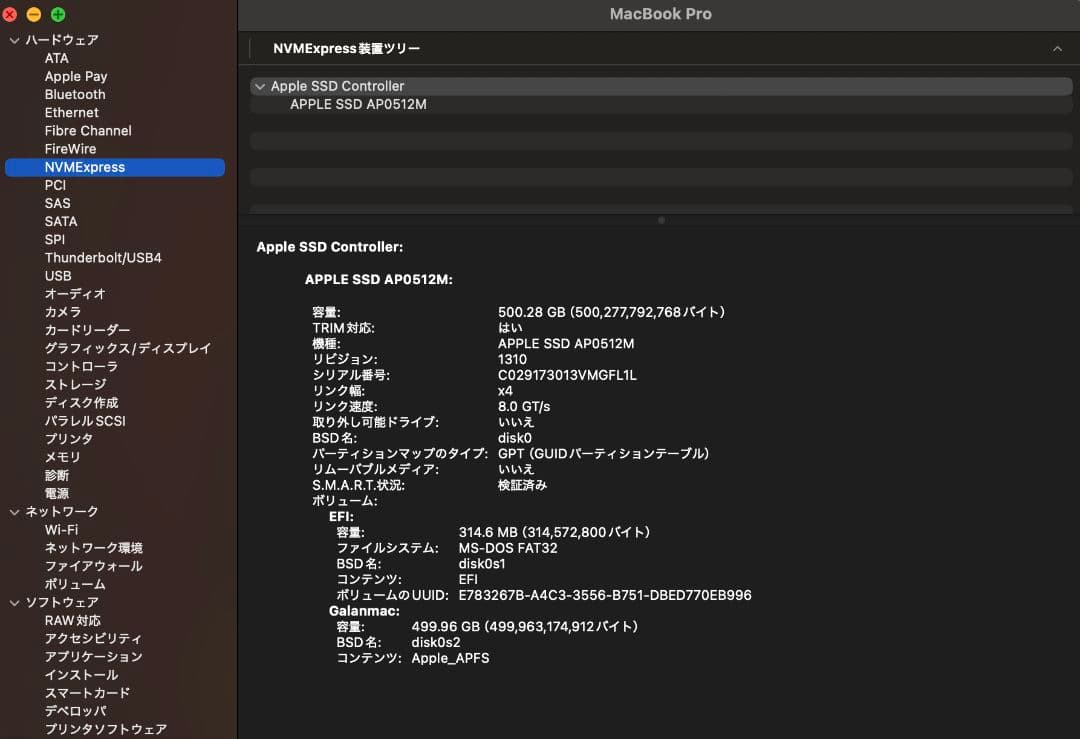Collapse Apple SSD Controller tree node
This screenshot has height=739, width=1080.
click(x=260, y=87)
